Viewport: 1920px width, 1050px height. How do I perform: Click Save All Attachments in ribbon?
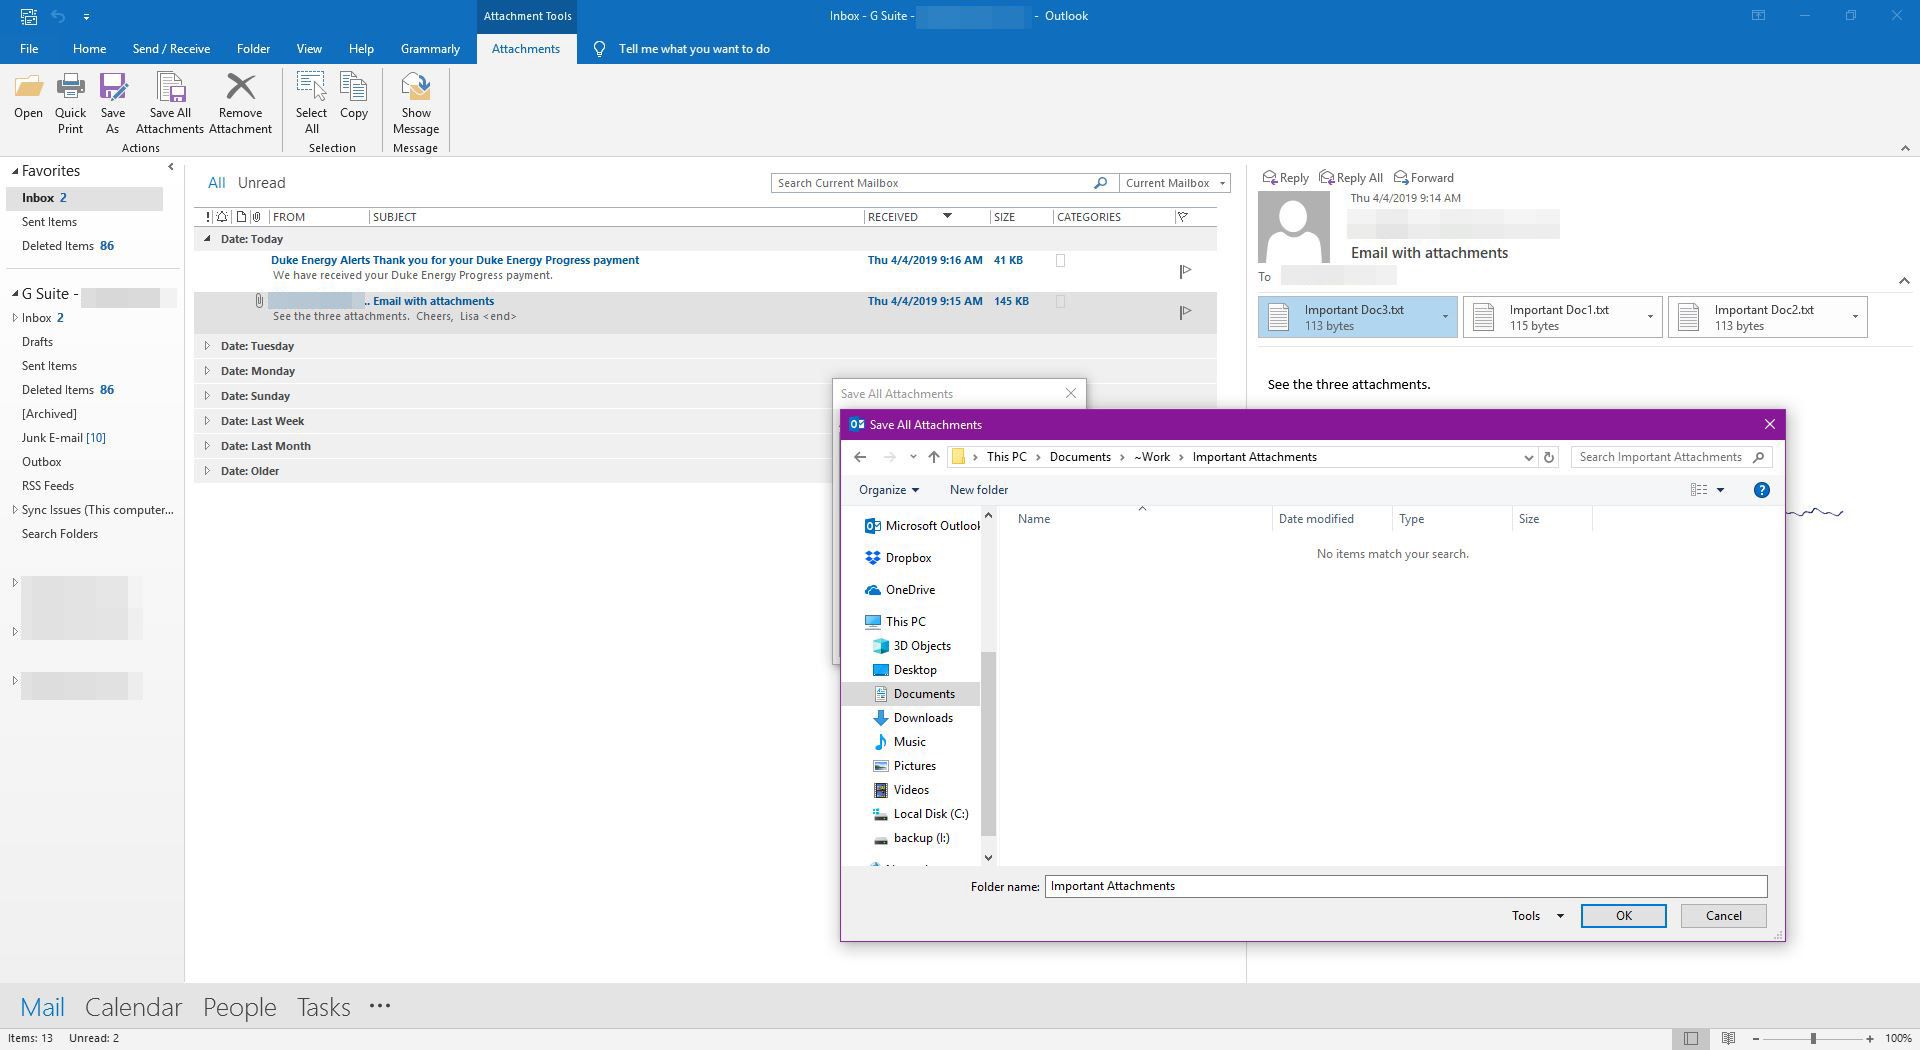pos(170,103)
